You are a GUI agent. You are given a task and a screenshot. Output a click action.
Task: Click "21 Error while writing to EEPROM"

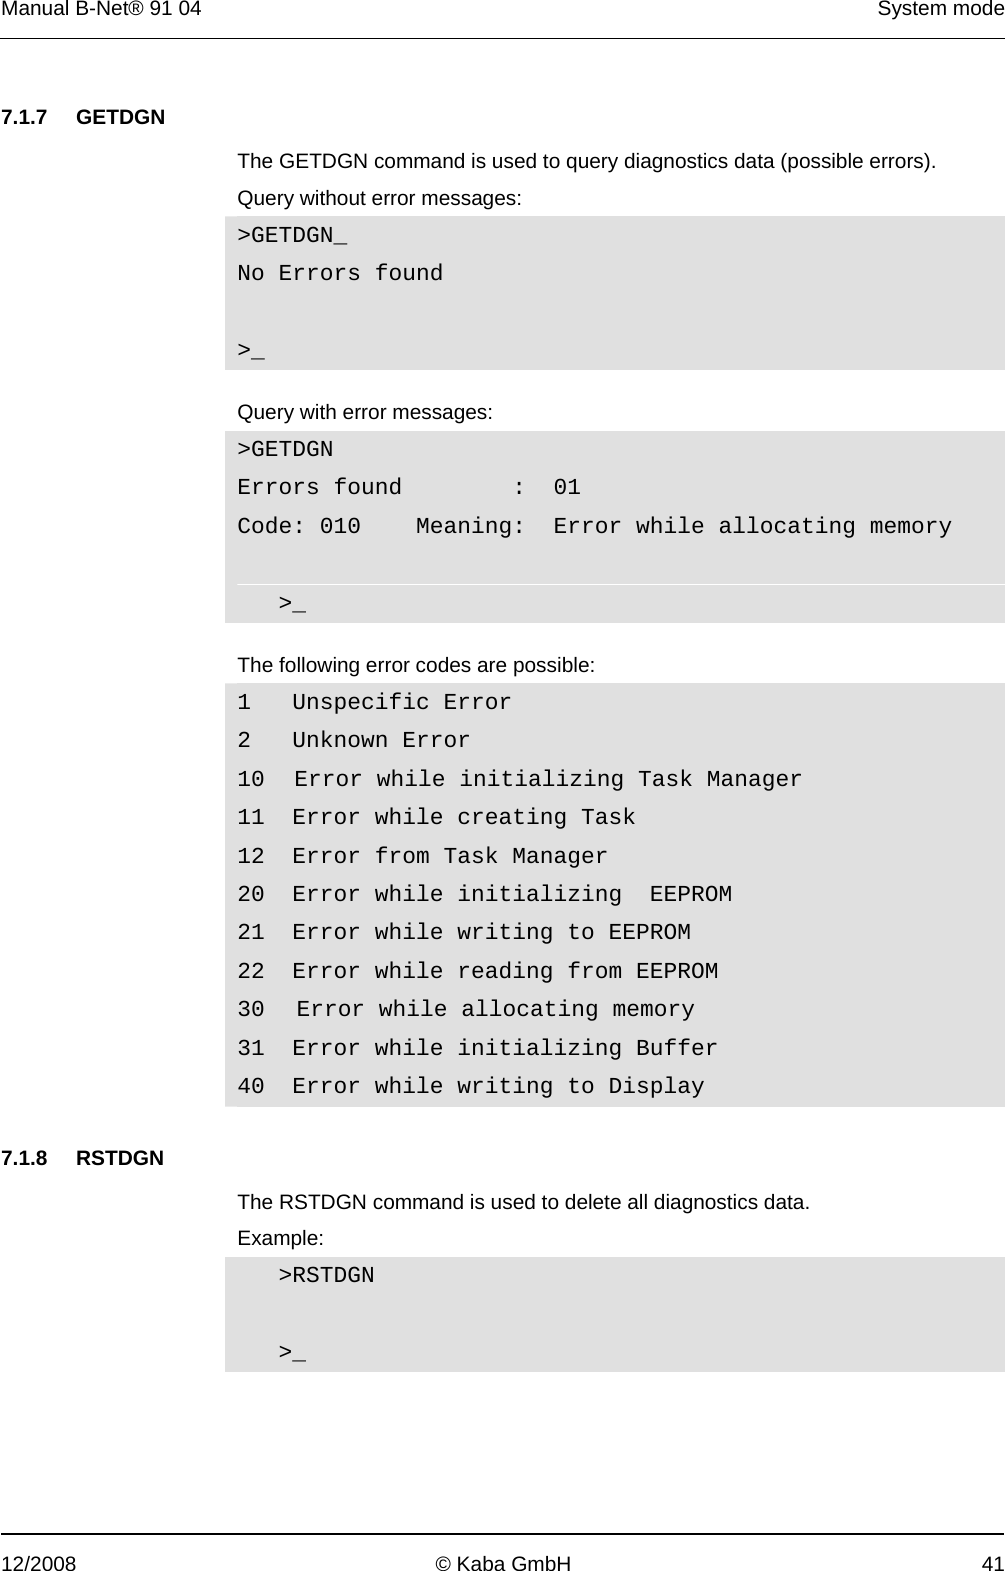(x=463, y=933)
